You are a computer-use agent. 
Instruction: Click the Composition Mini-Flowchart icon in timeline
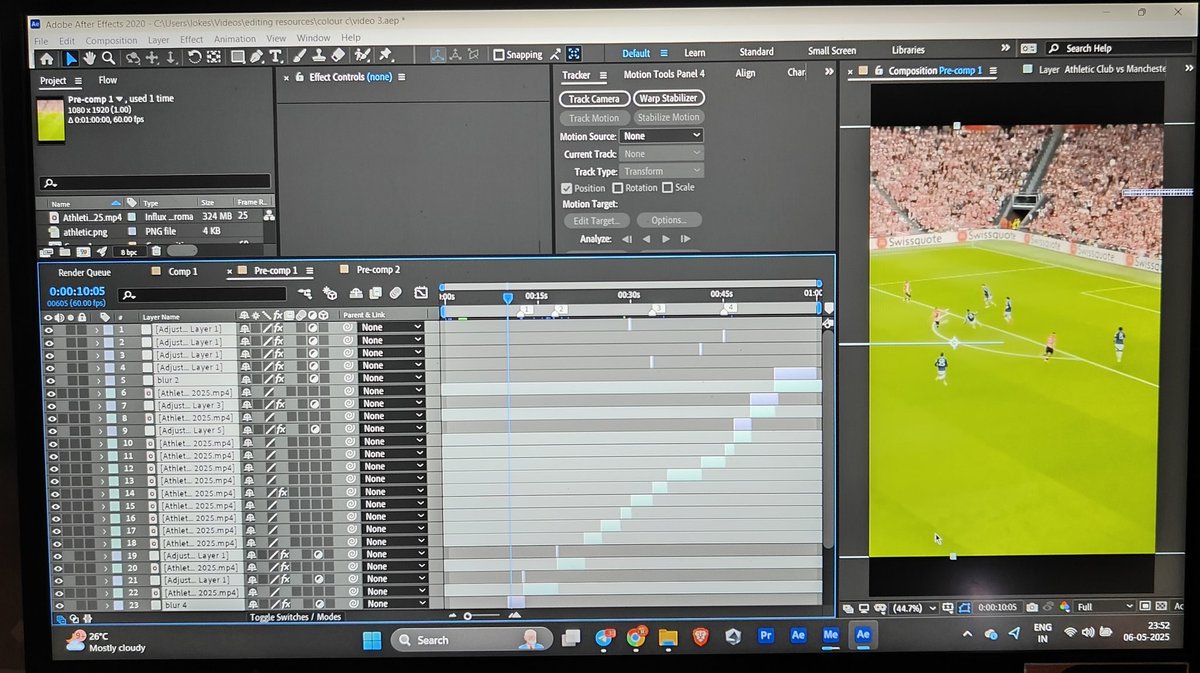point(304,293)
